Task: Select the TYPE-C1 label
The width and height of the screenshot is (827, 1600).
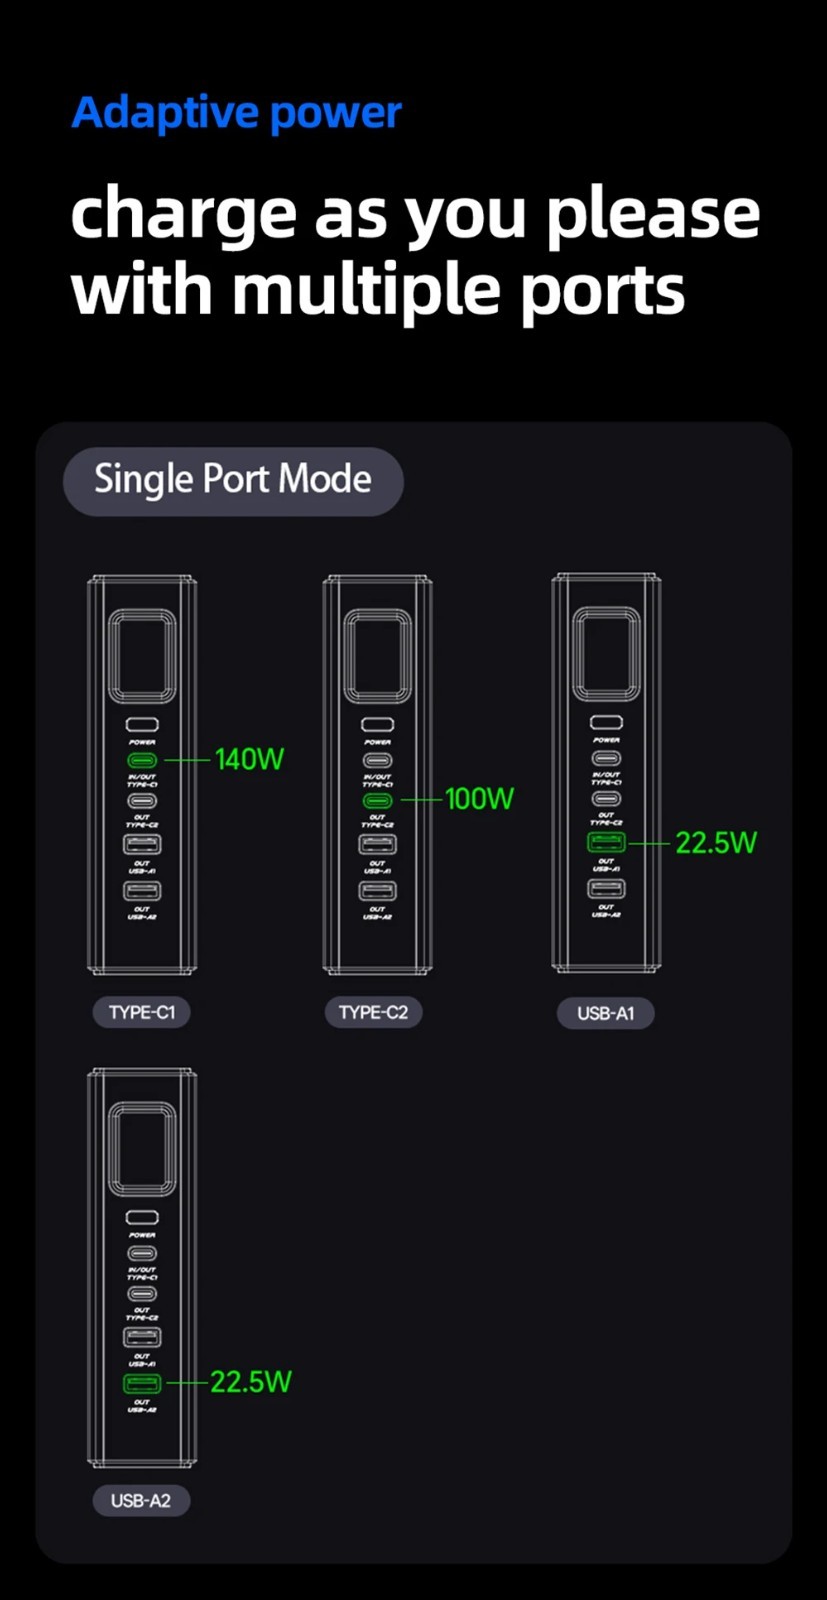Action: (x=142, y=1012)
